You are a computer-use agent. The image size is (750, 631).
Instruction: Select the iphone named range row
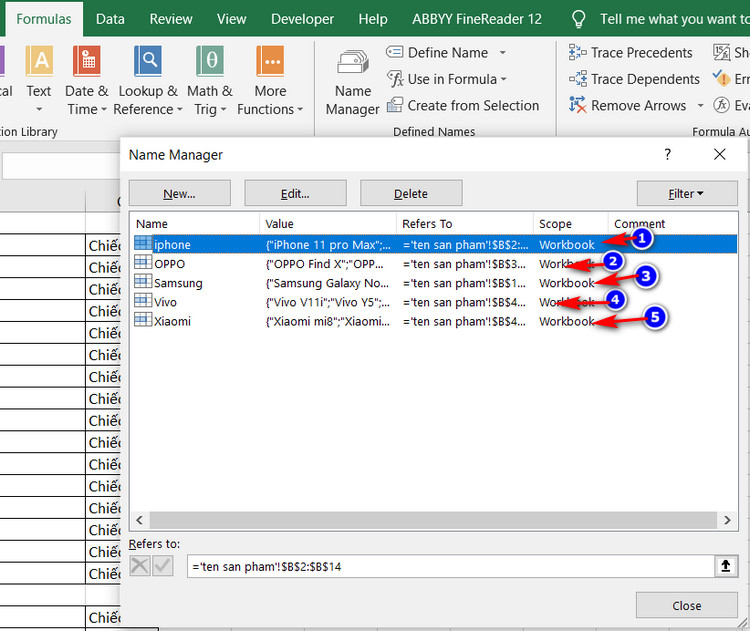point(434,244)
